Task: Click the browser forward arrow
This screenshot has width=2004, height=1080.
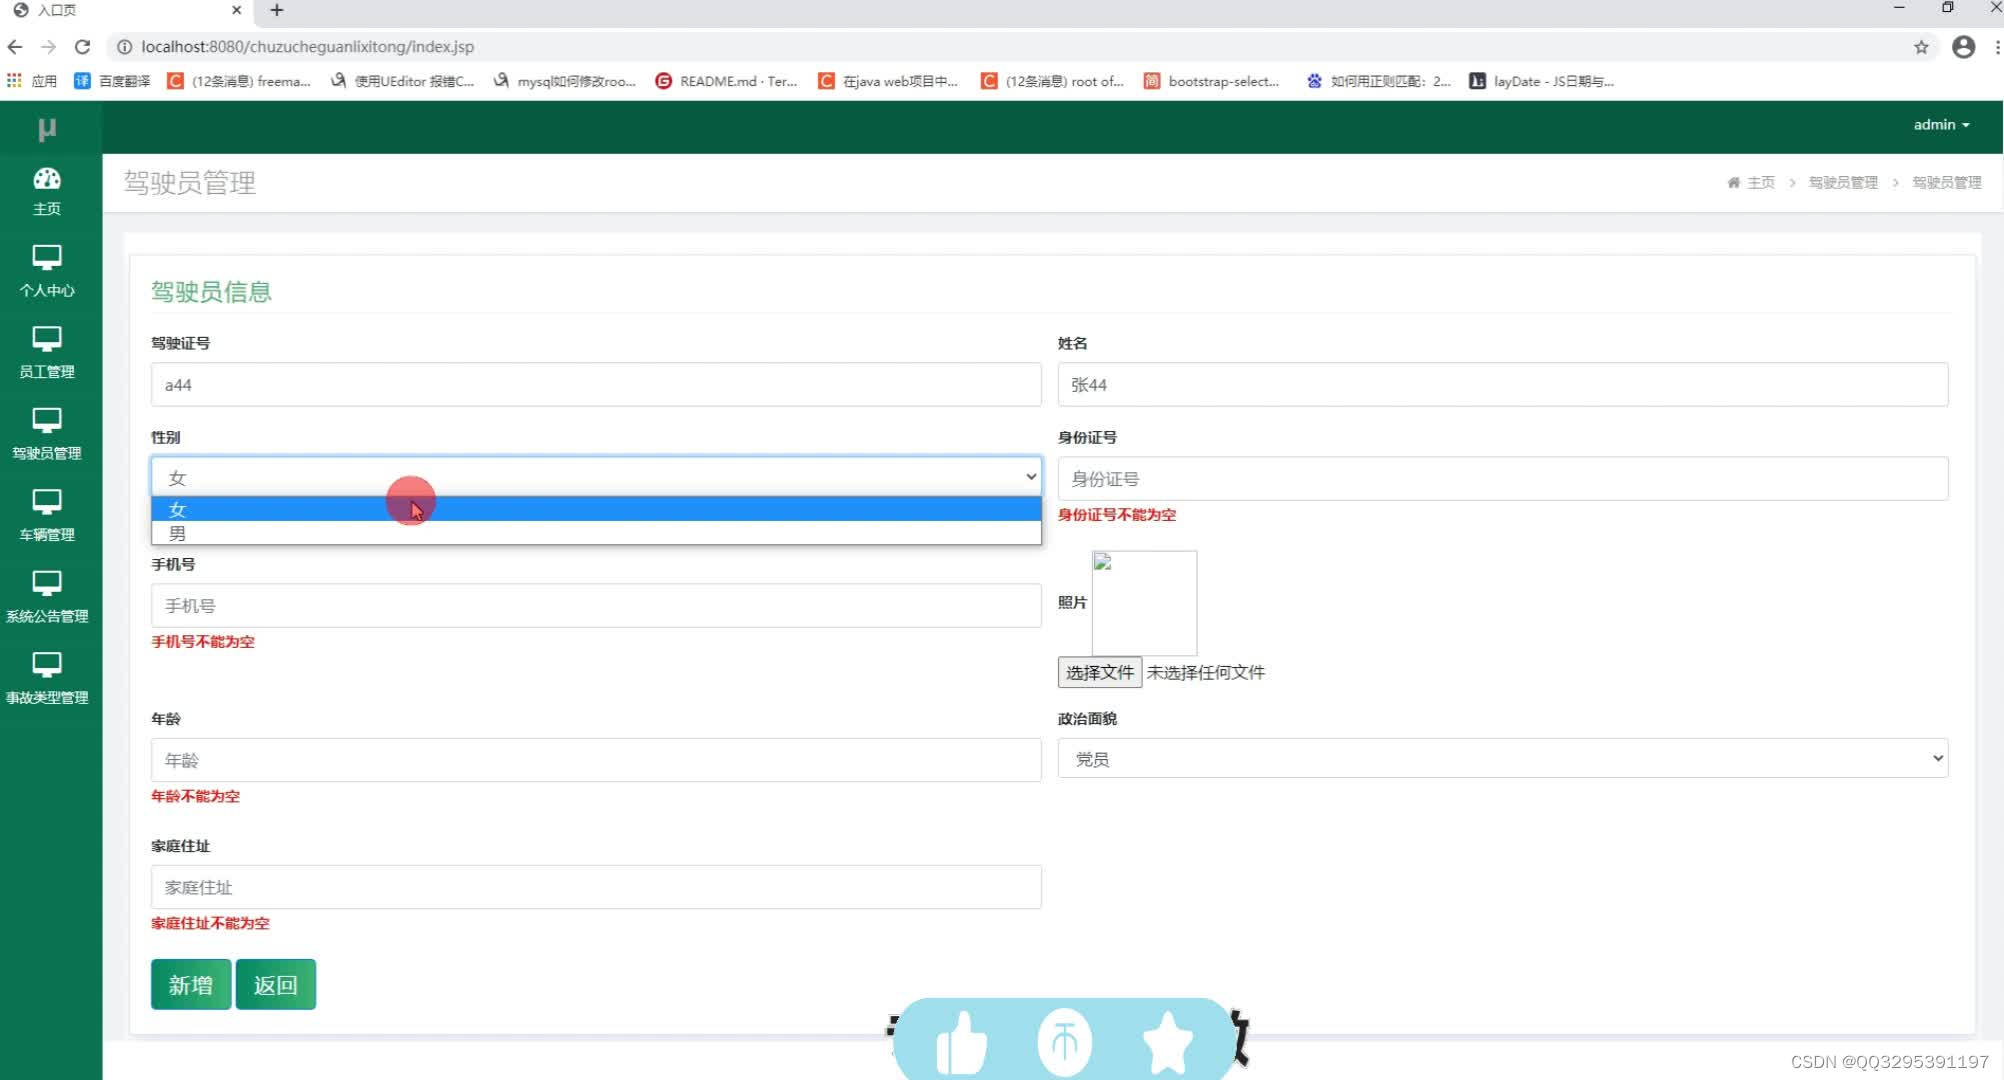Action: pos(48,47)
